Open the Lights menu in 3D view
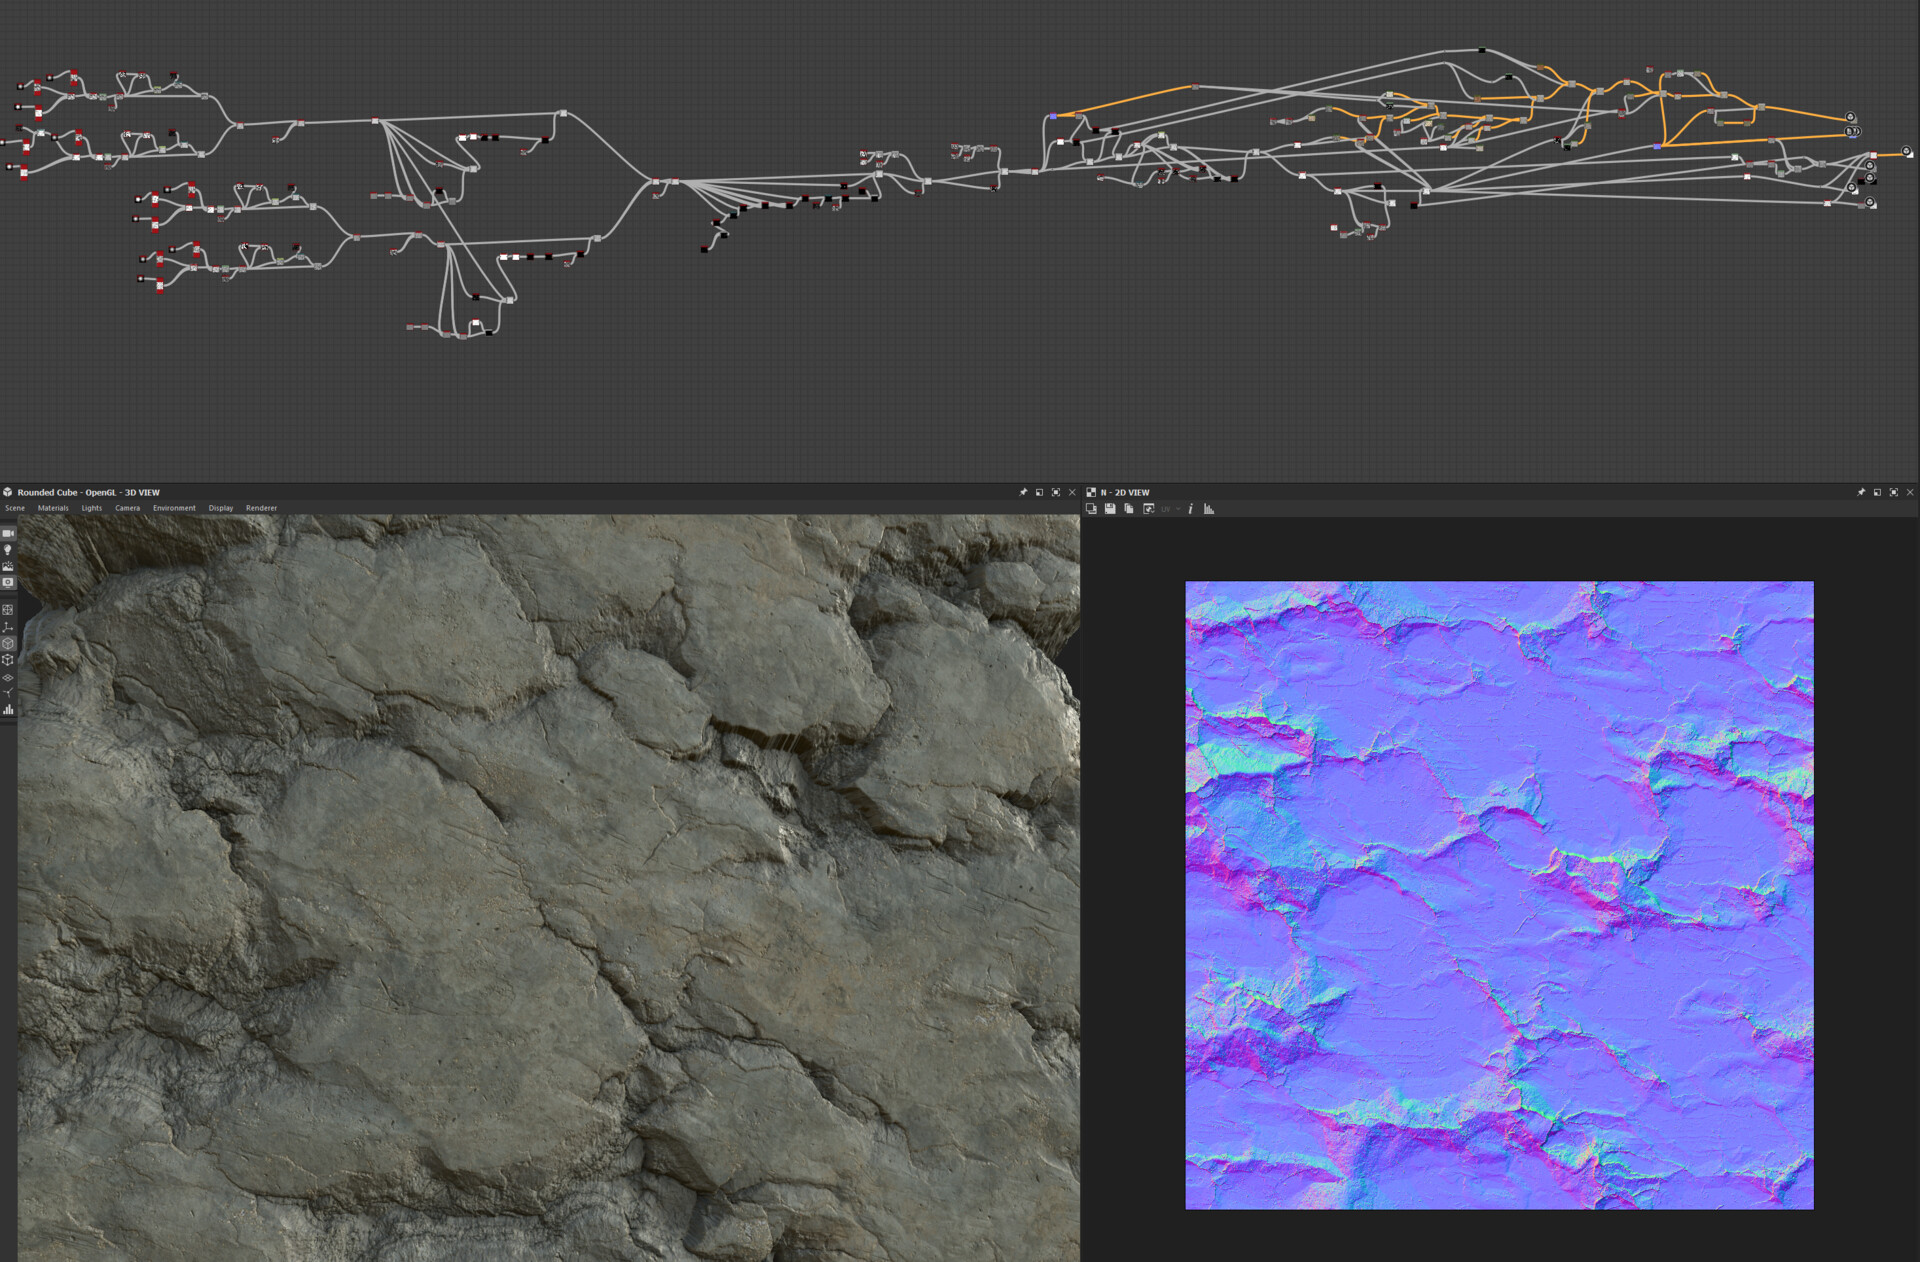This screenshot has height=1262, width=1920. (91, 508)
